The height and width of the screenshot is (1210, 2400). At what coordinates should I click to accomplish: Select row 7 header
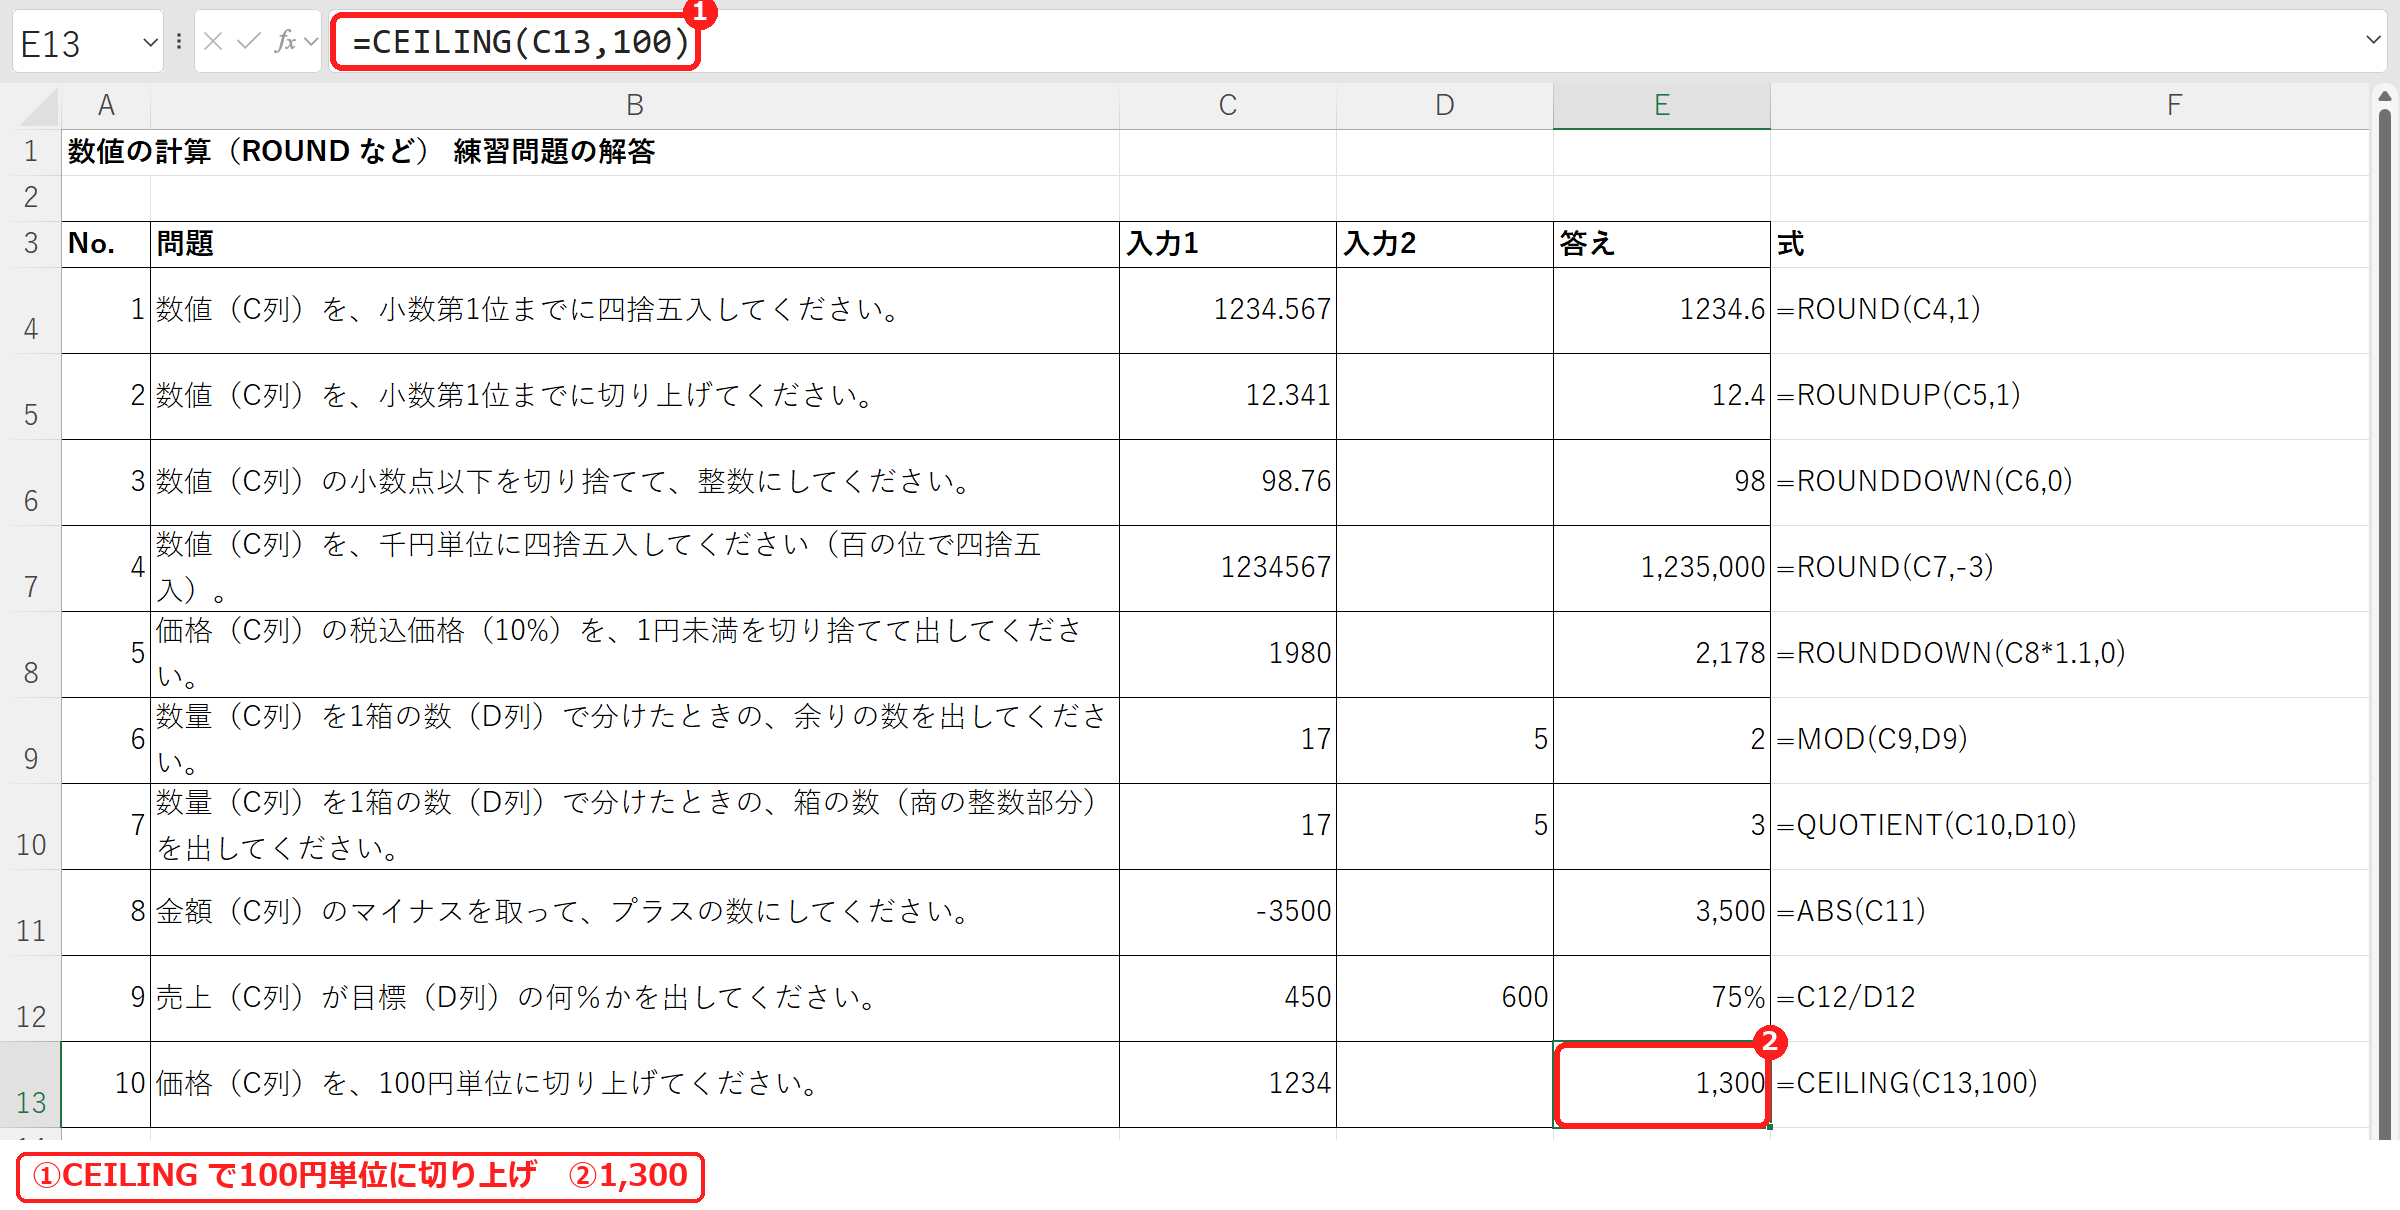pyautogui.click(x=31, y=569)
